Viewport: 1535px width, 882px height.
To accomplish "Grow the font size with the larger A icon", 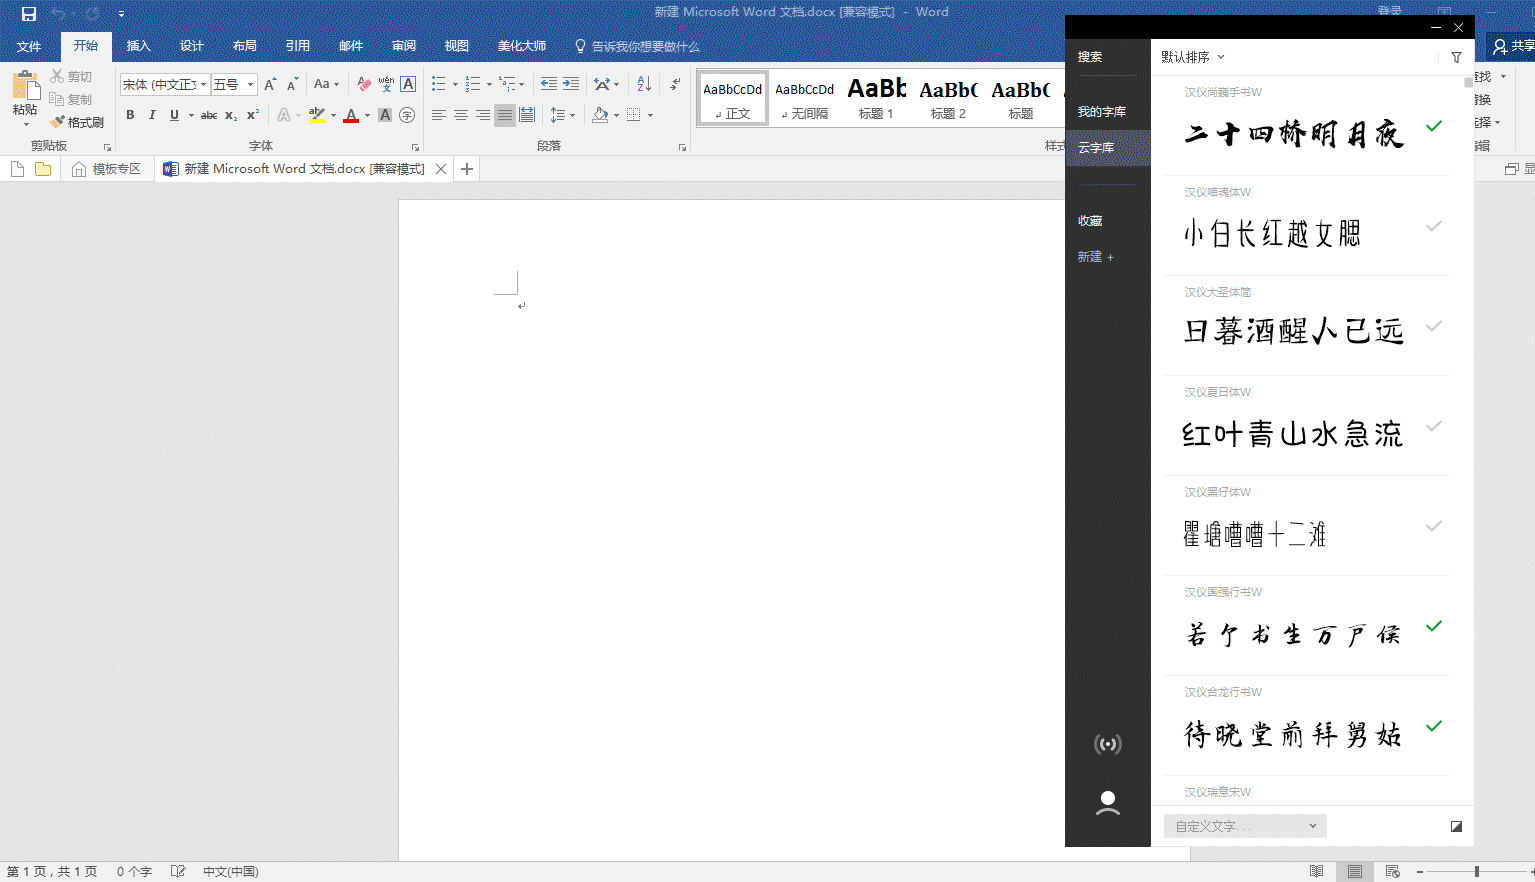I will pyautogui.click(x=270, y=84).
